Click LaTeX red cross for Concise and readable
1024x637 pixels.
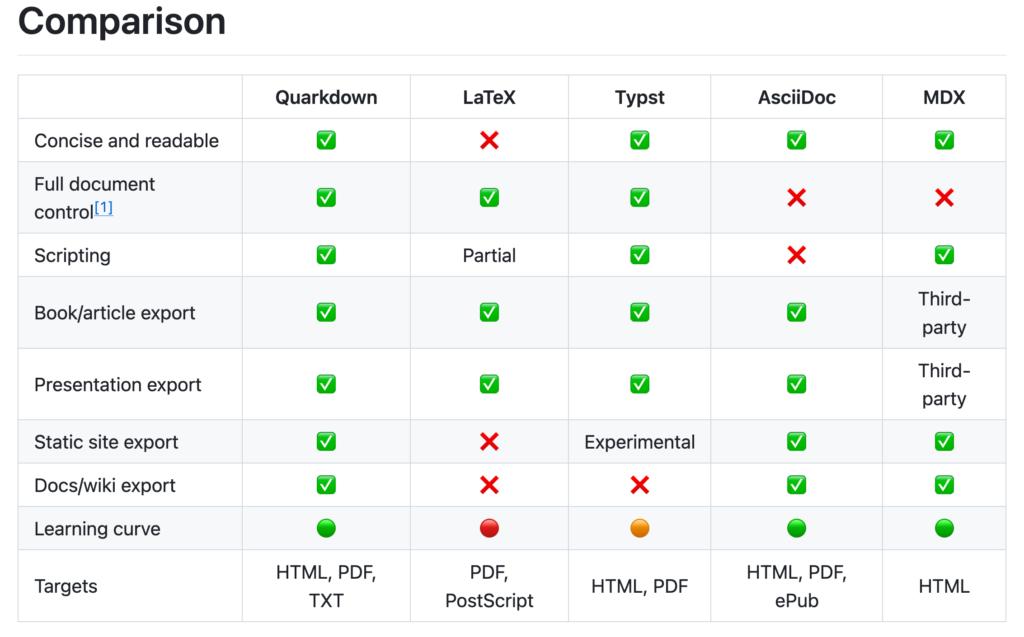tap(489, 141)
